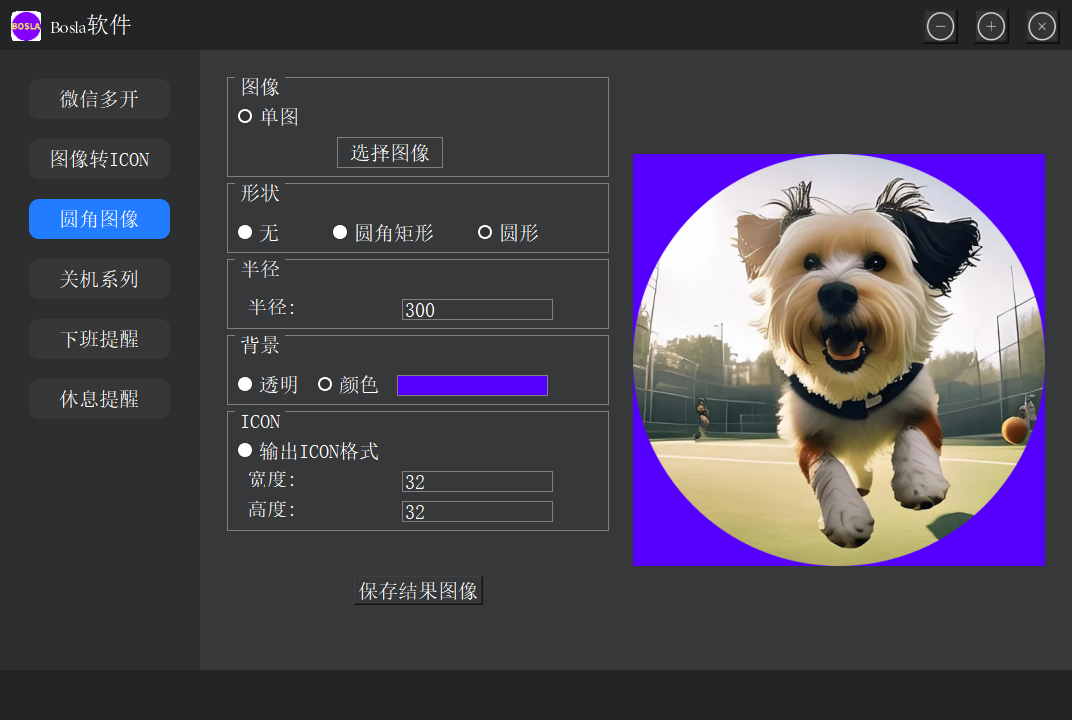Open the 关机系列 sidebar tab
Viewport: 1072px width, 720px height.
coord(99,279)
